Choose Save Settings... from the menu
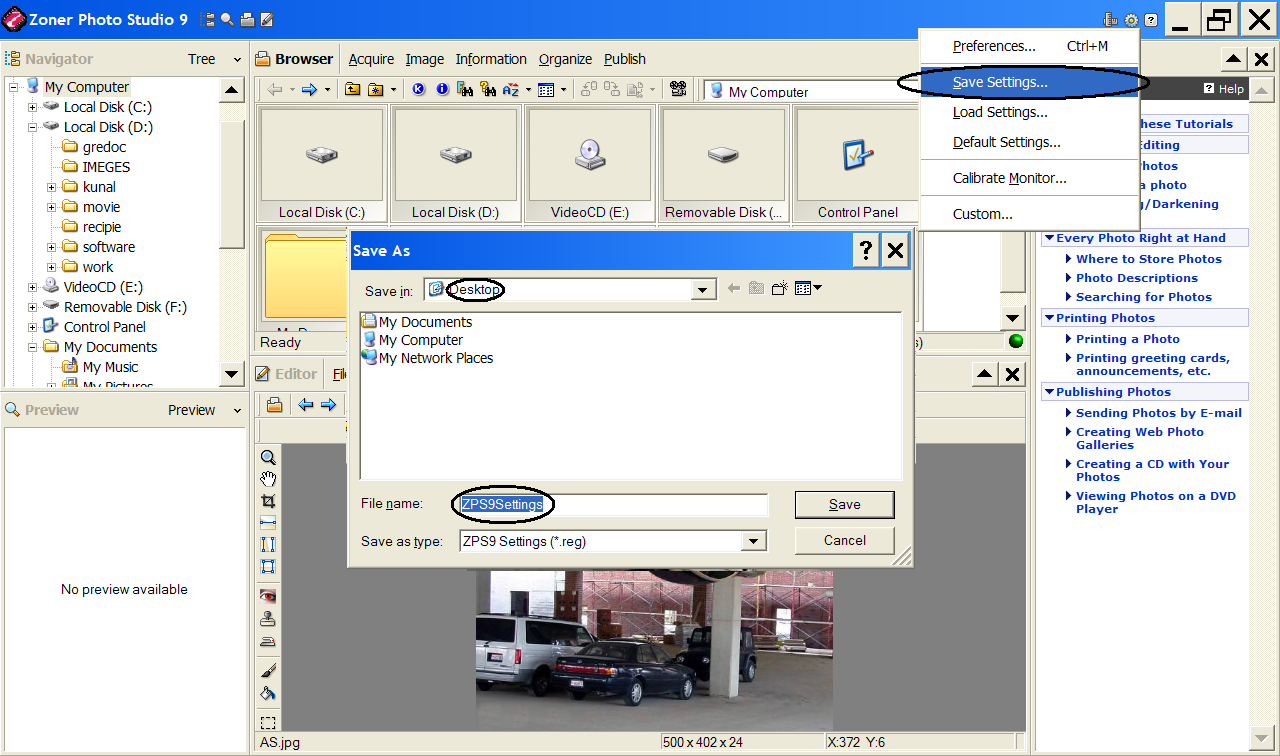Viewport: 1280px width, 756px height. click(x=1029, y=82)
